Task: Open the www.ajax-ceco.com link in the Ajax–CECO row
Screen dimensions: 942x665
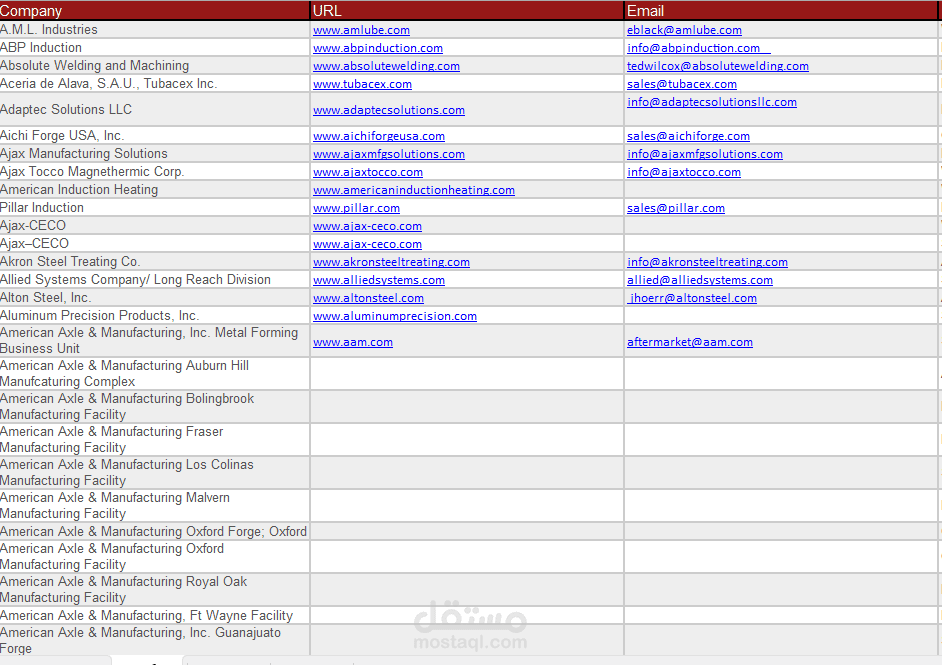Action: pyautogui.click(x=367, y=244)
